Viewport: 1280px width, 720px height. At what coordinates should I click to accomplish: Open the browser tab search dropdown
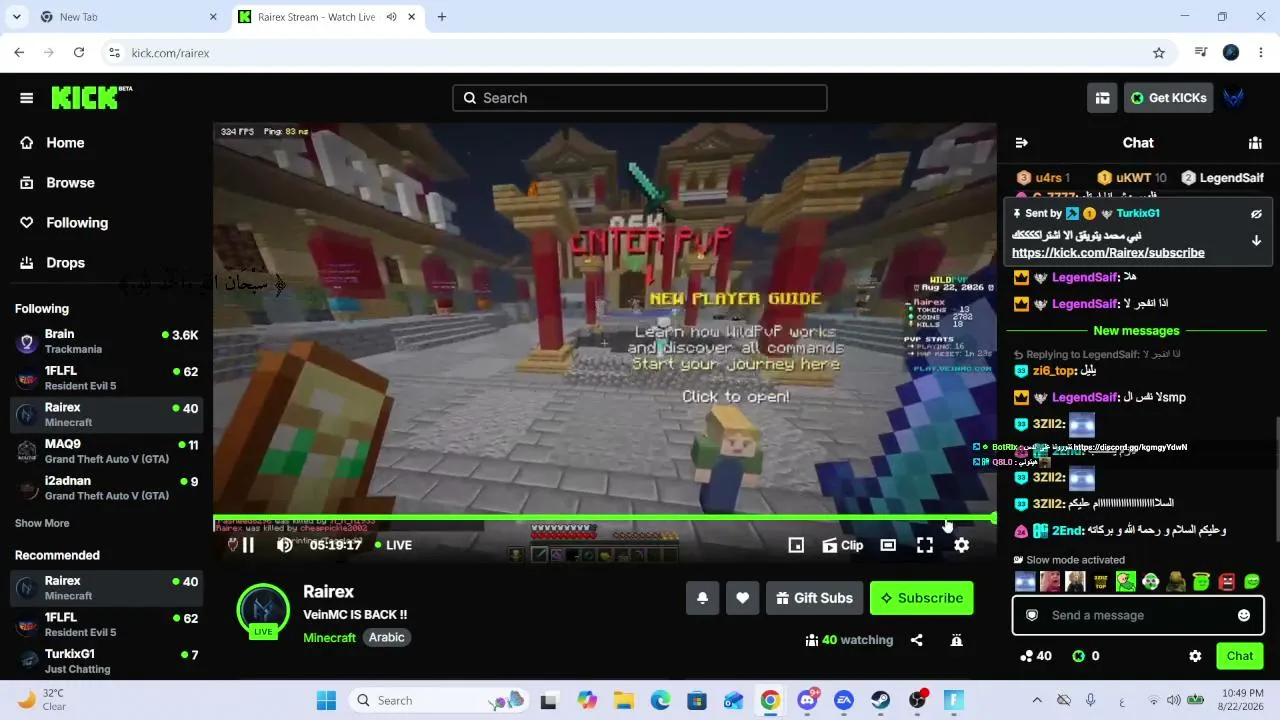16,17
